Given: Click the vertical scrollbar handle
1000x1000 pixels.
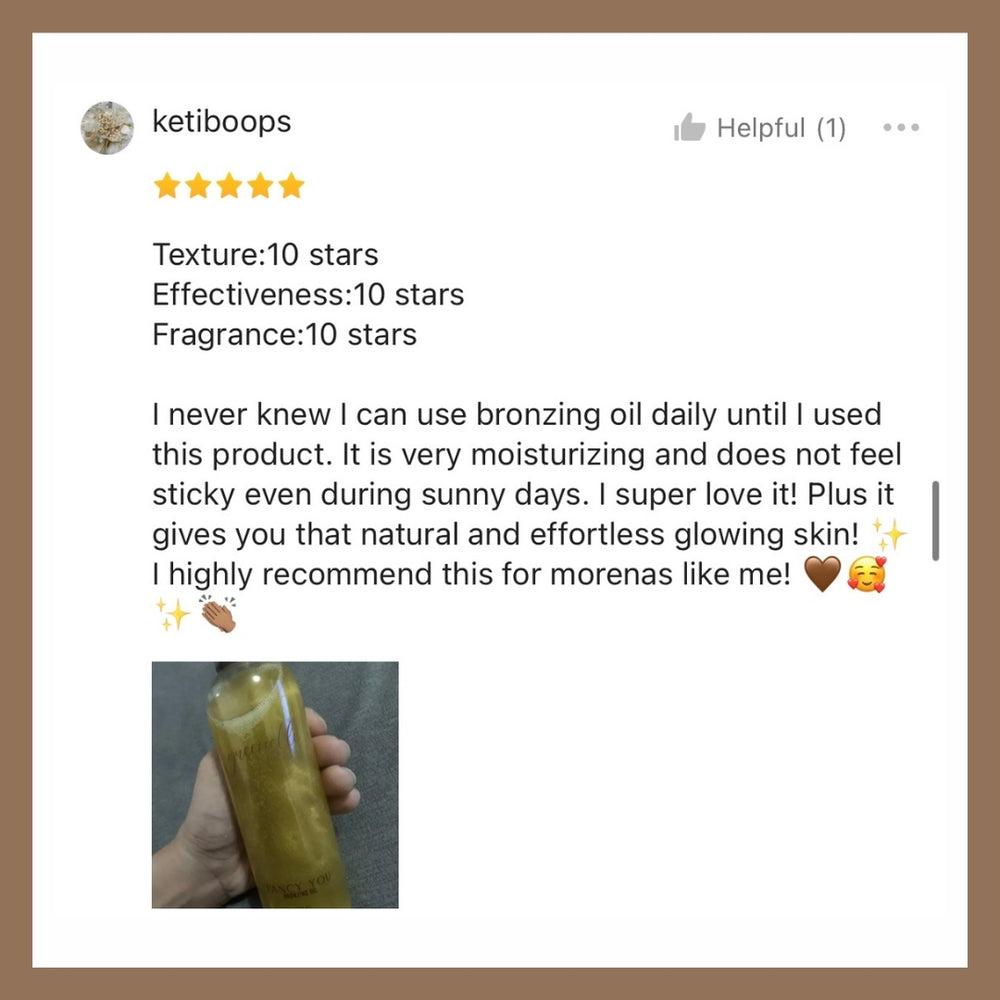Looking at the screenshot, I should (935, 521).
